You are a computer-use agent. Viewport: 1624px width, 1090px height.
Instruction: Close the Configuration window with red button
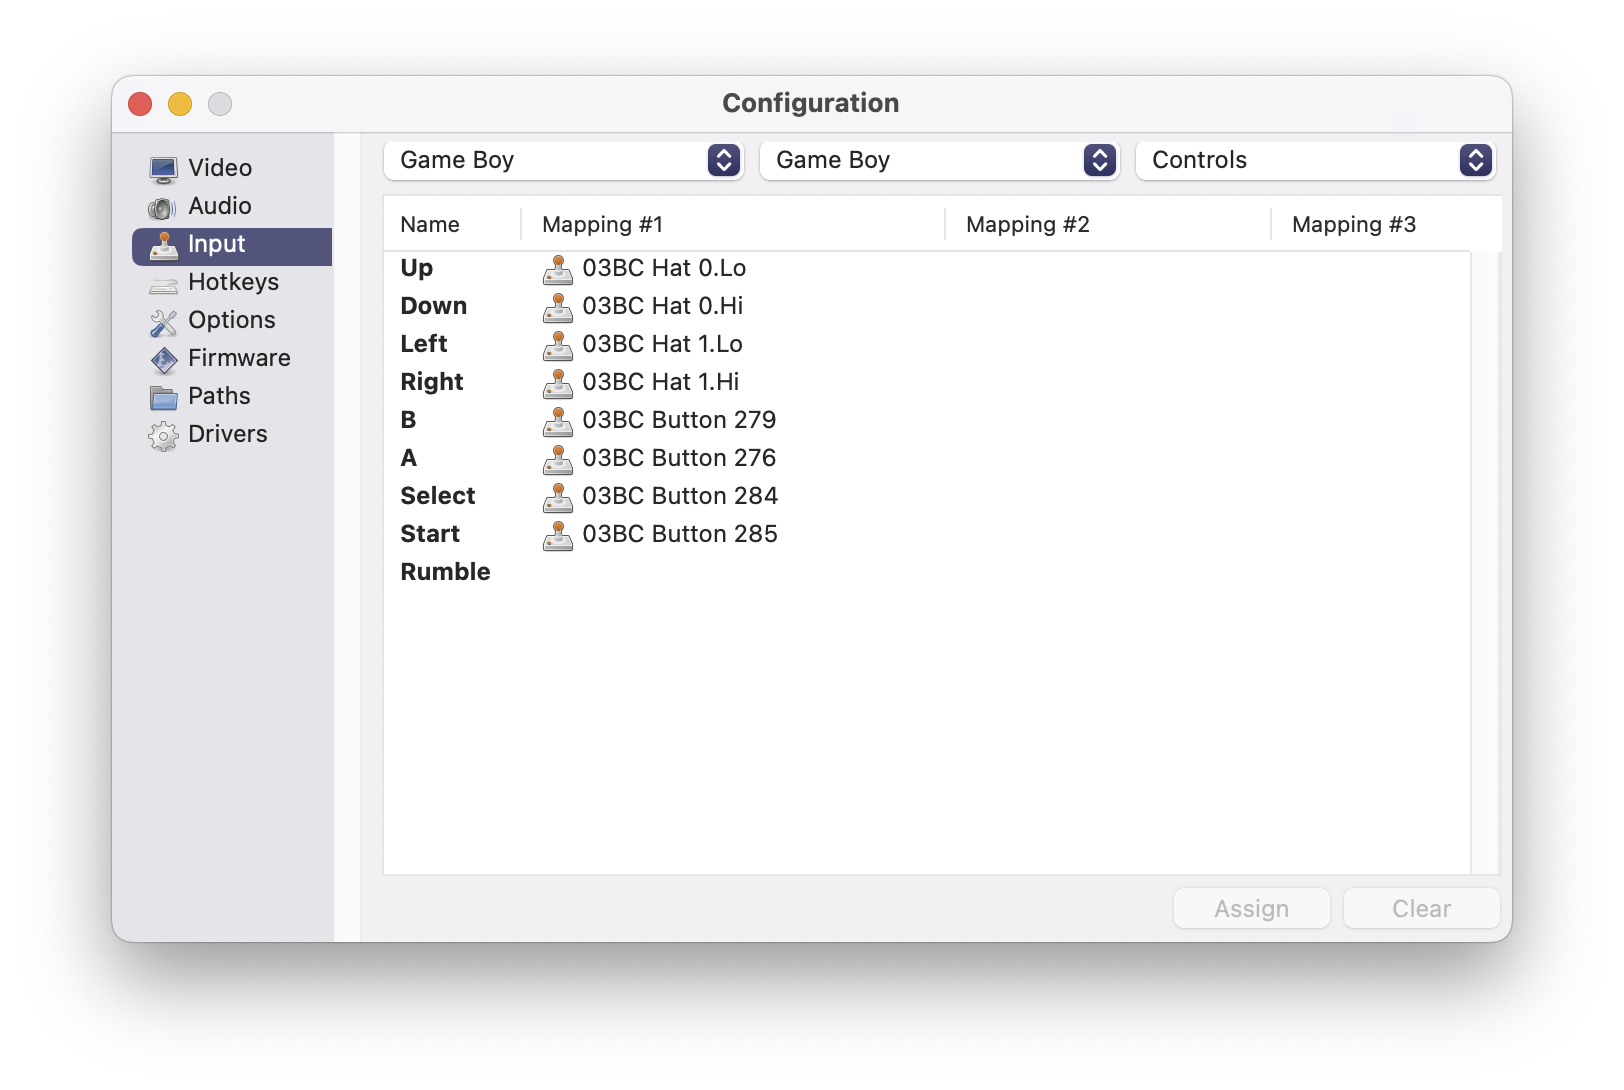pyautogui.click(x=140, y=104)
